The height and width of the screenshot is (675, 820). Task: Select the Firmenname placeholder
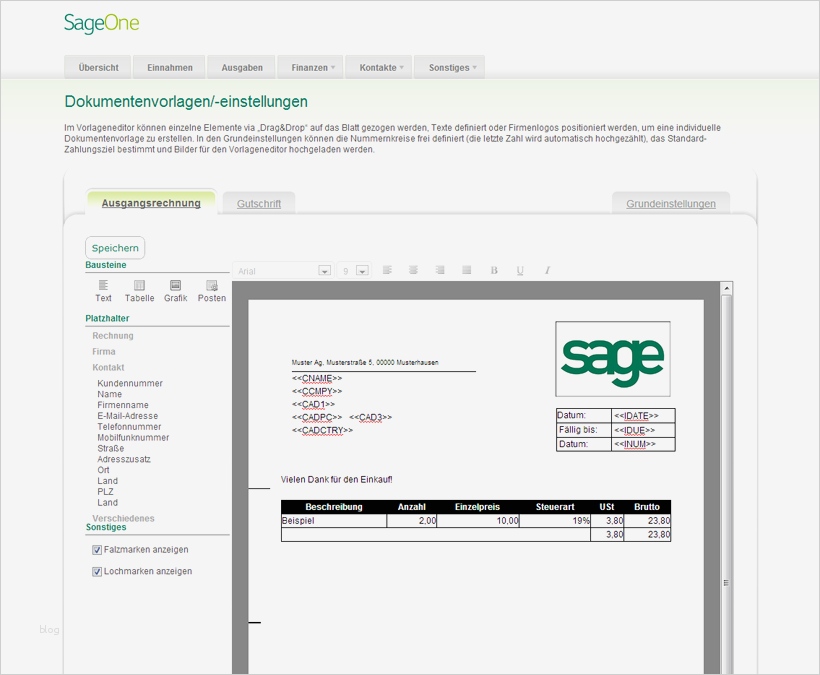tap(123, 405)
